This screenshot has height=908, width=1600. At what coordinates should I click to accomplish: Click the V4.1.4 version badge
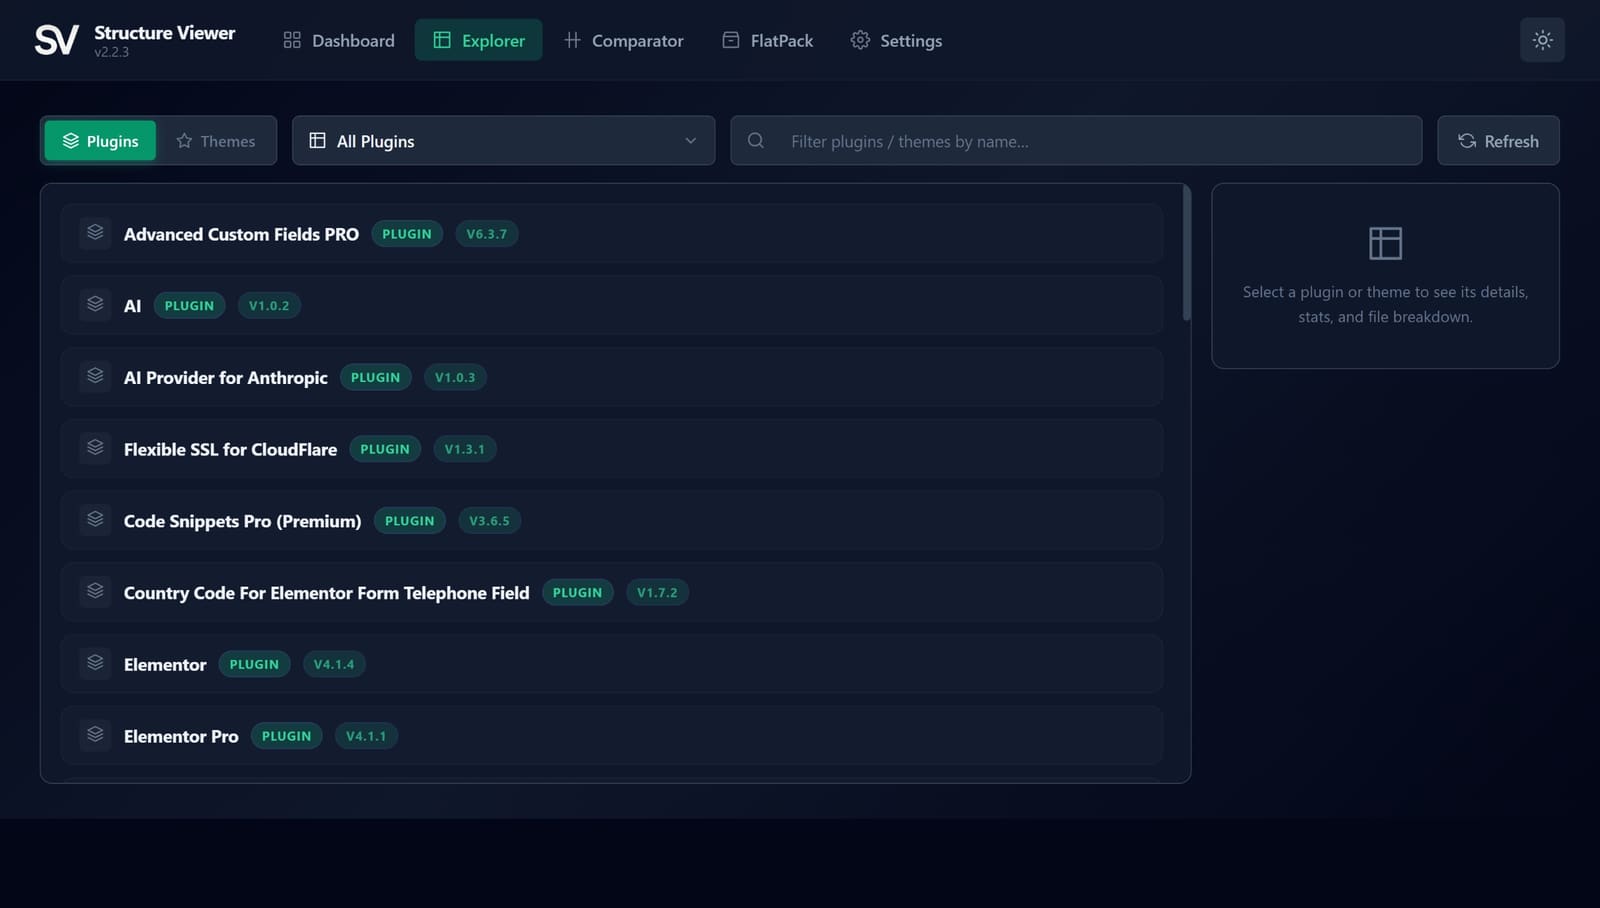[334, 664]
